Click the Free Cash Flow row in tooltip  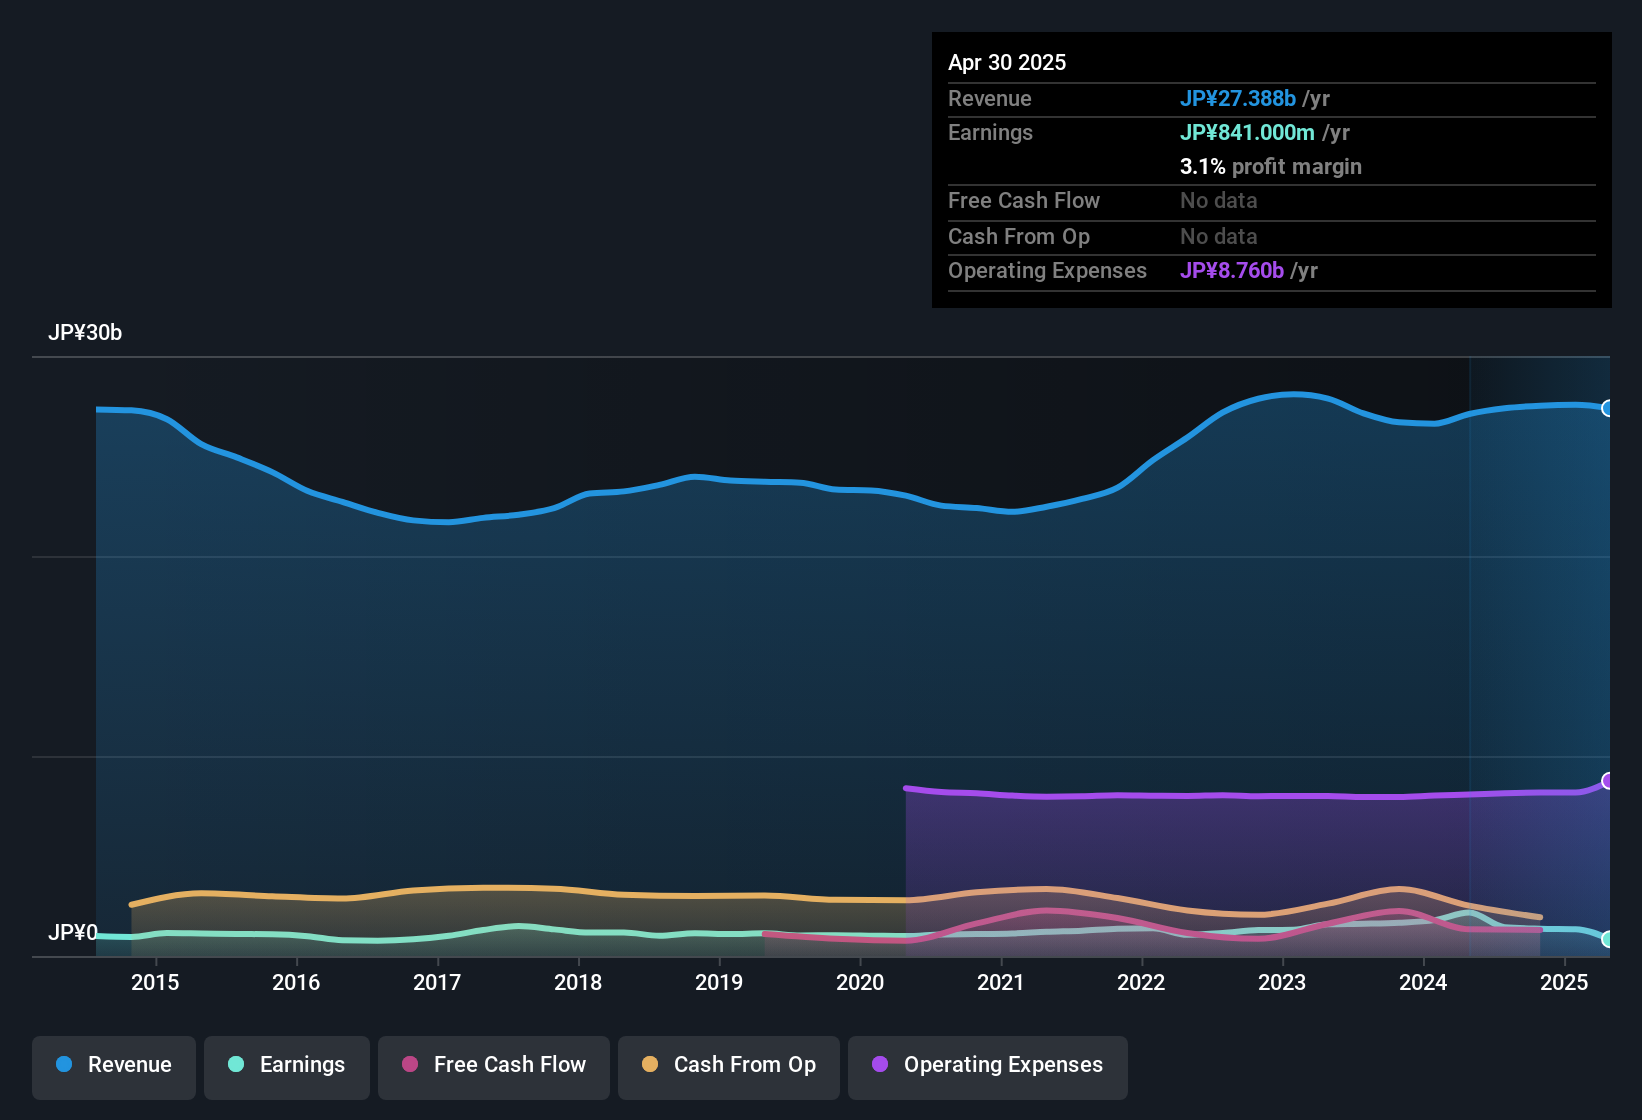coord(1272,201)
